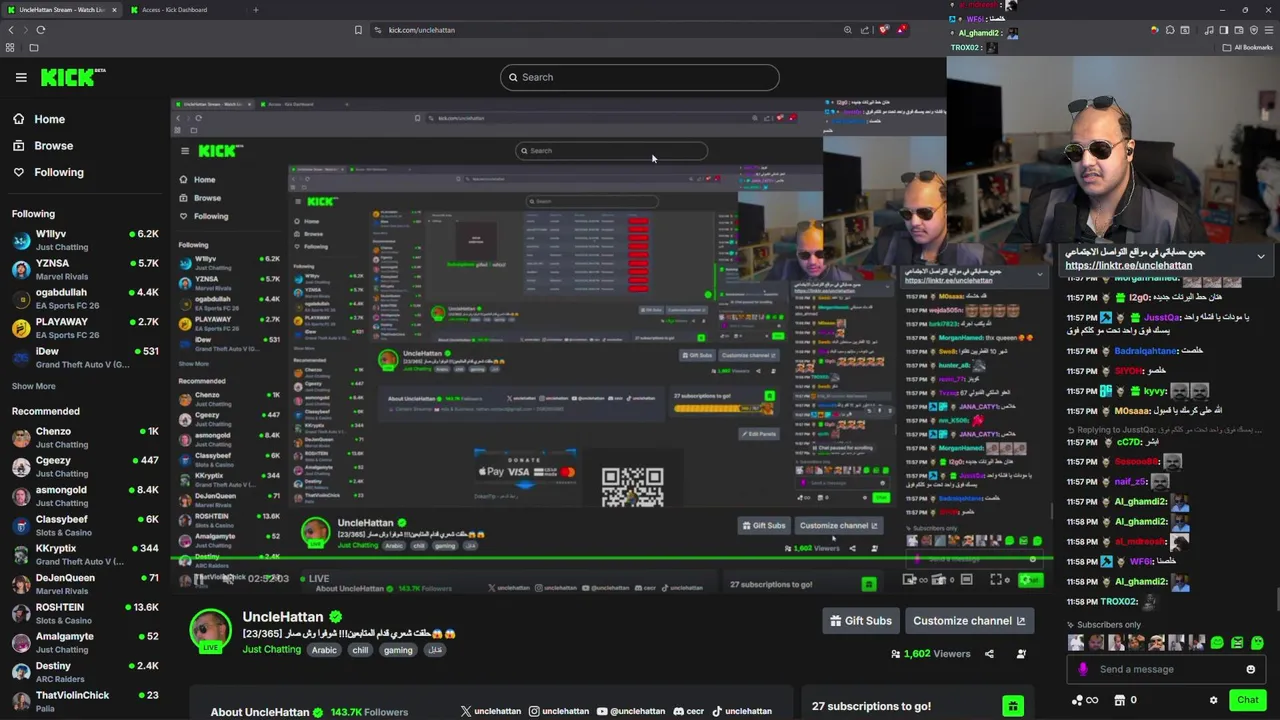This screenshot has width=1280, height=720.
Task: Open the Discord cecr link
Action: pos(689,711)
